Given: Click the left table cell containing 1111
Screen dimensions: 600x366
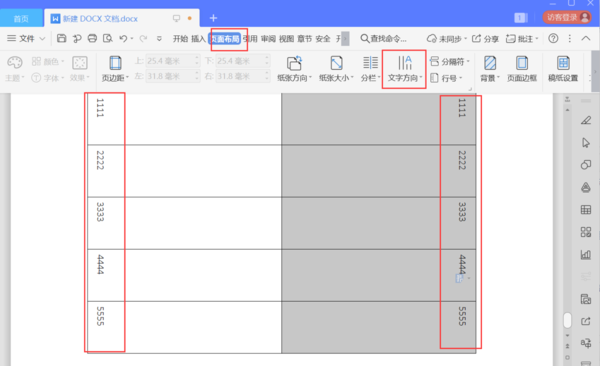Looking at the screenshot, I should point(184,119).
